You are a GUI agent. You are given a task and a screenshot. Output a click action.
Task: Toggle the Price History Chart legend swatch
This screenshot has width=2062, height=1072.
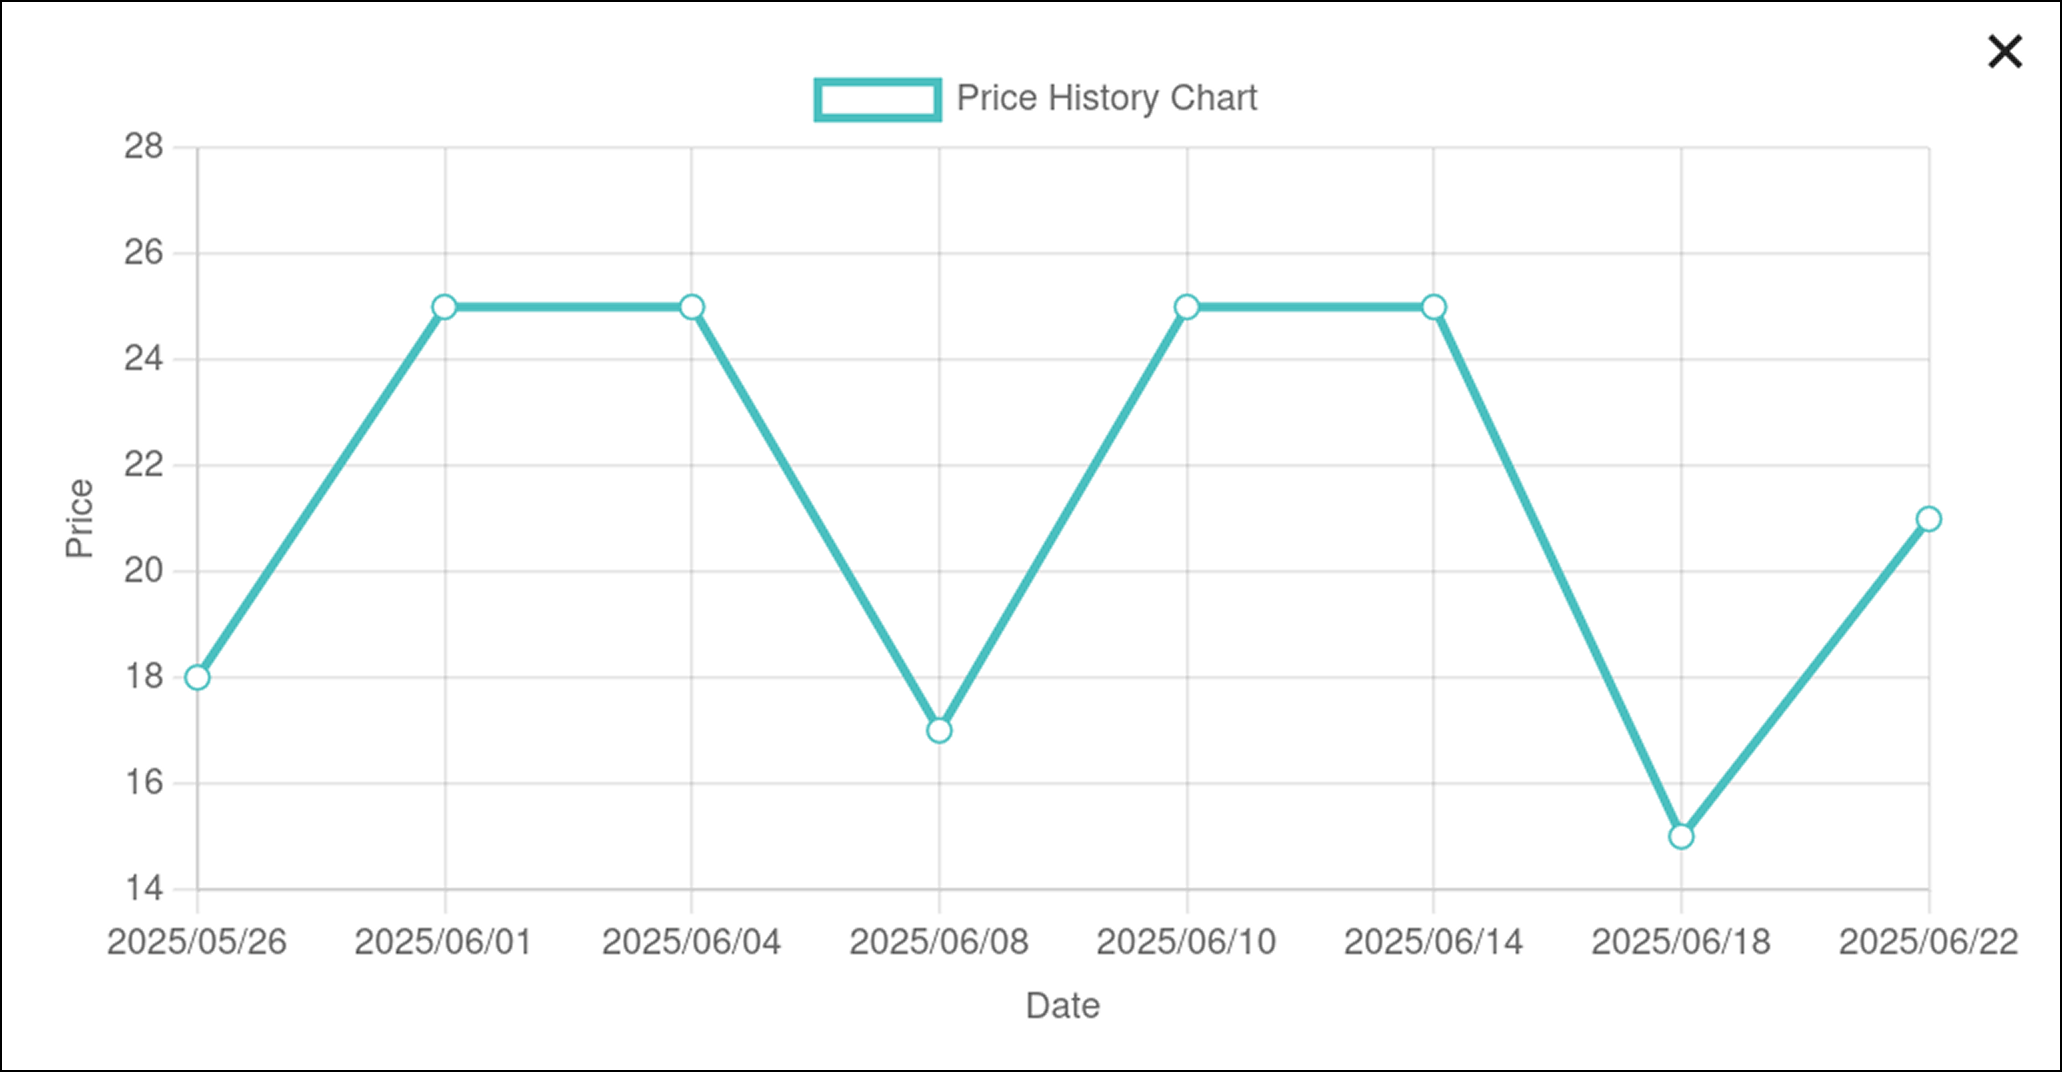(x=877, y=99)
